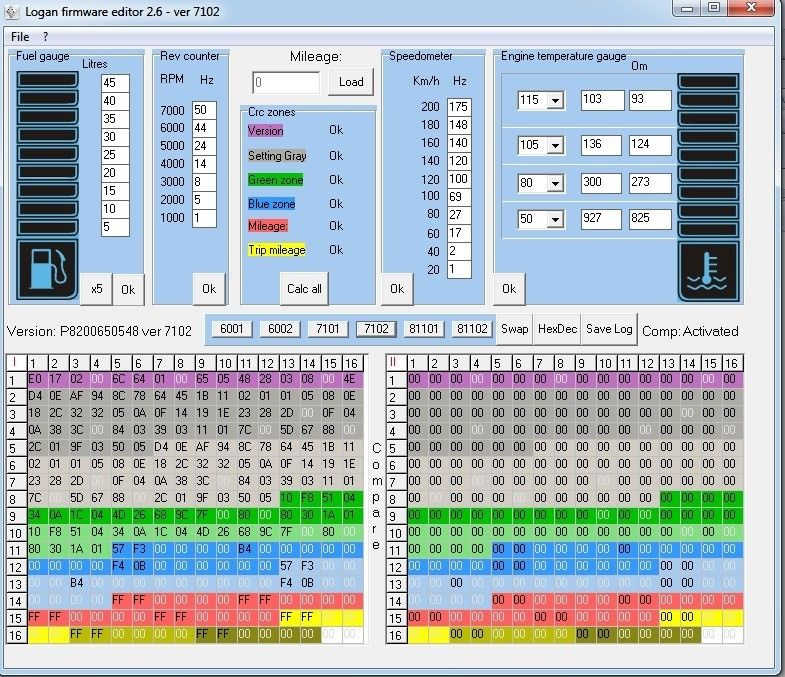Open the 115 temperature dropdown
785x677 pixels.
pyautogui.click(x=555, y=100)
